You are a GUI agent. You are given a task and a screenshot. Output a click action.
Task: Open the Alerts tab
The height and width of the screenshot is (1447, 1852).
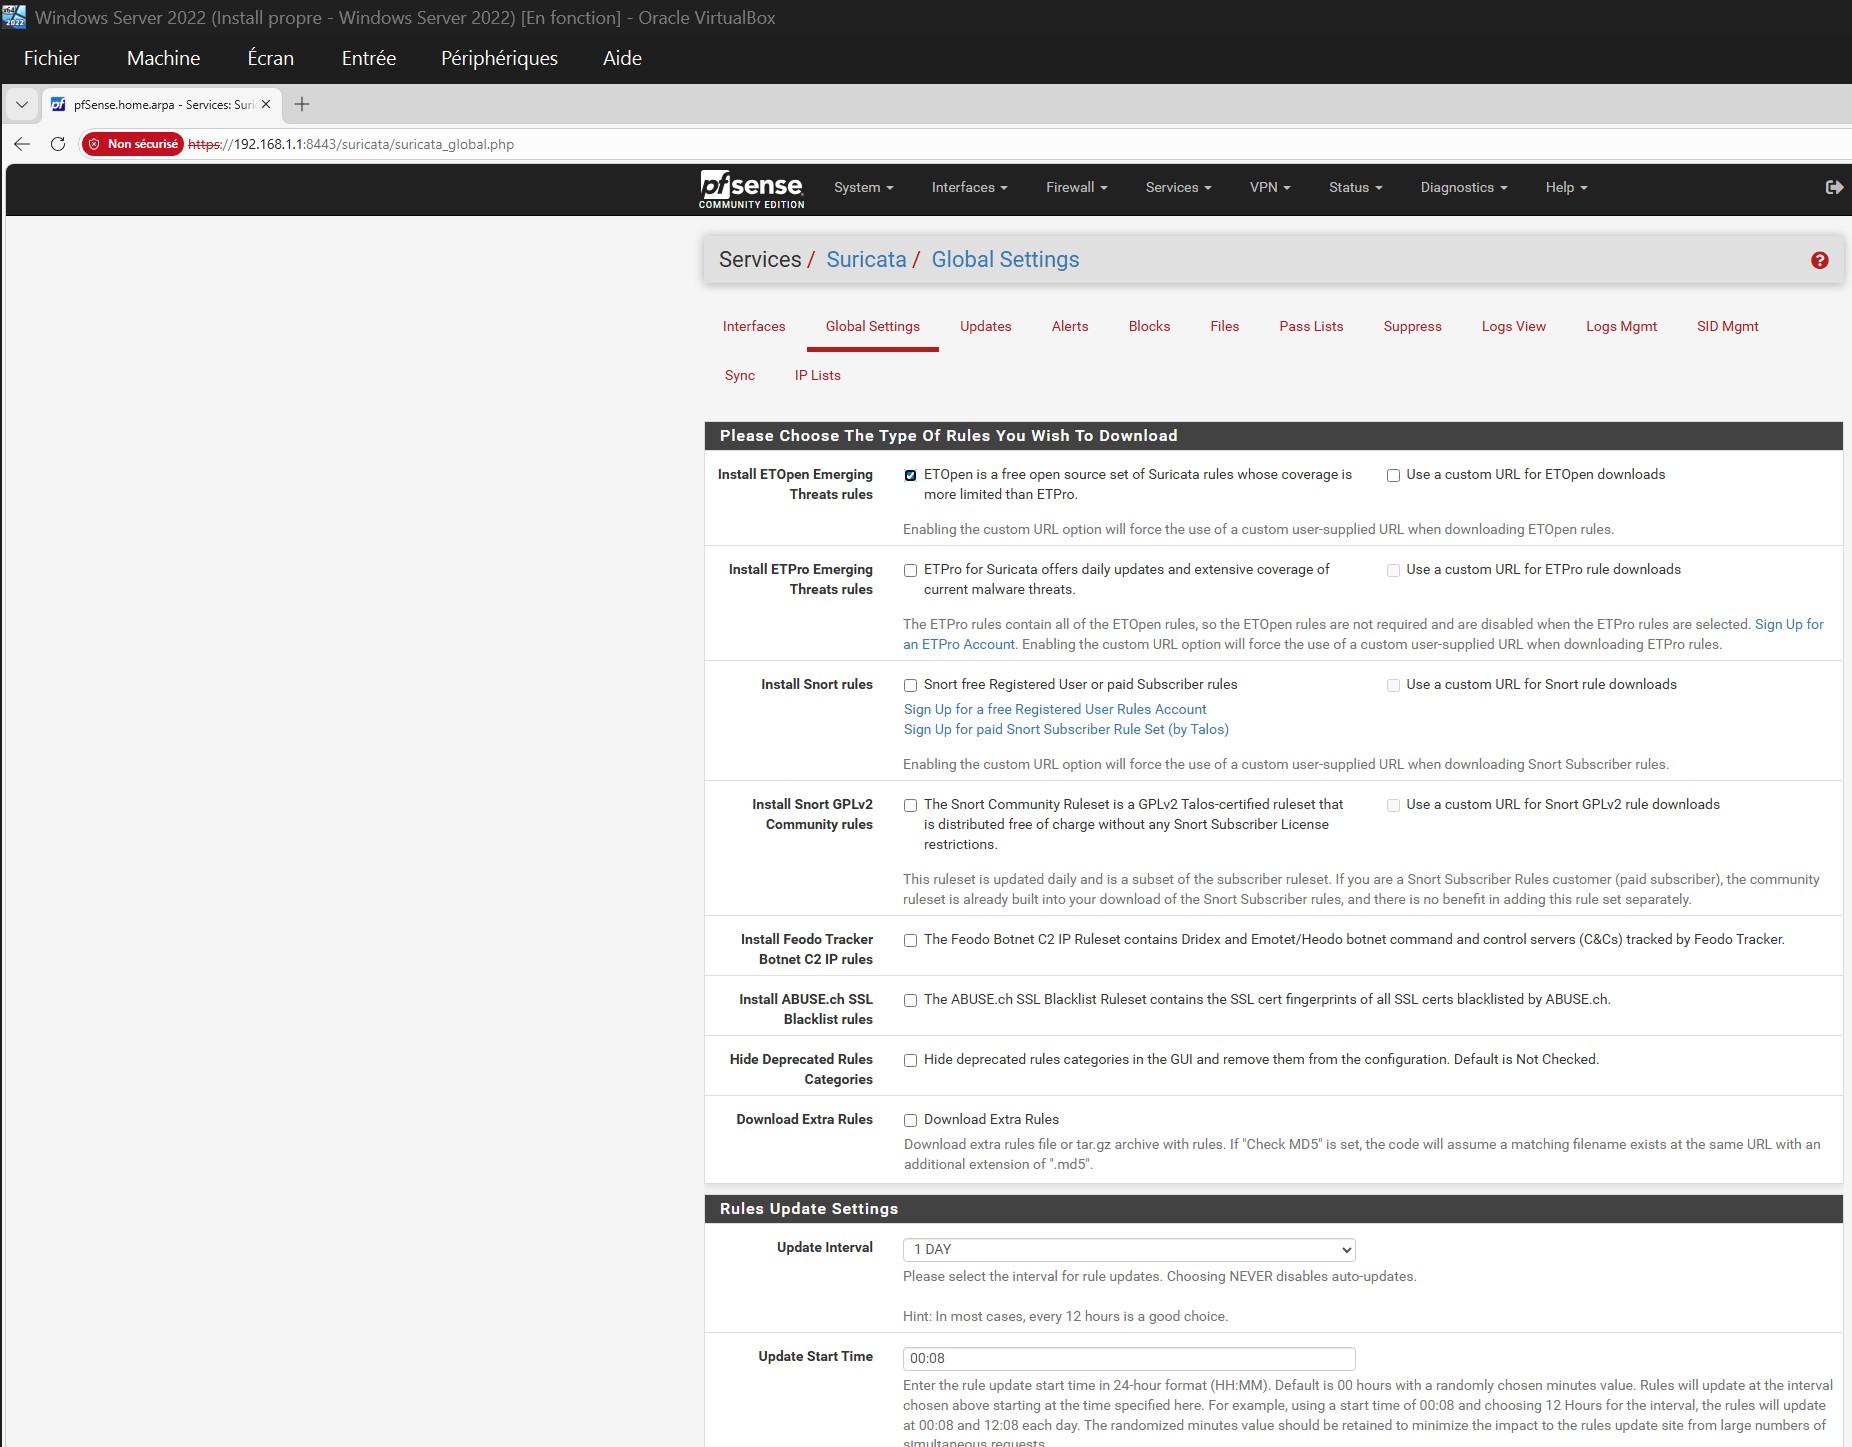(1069, 326)
